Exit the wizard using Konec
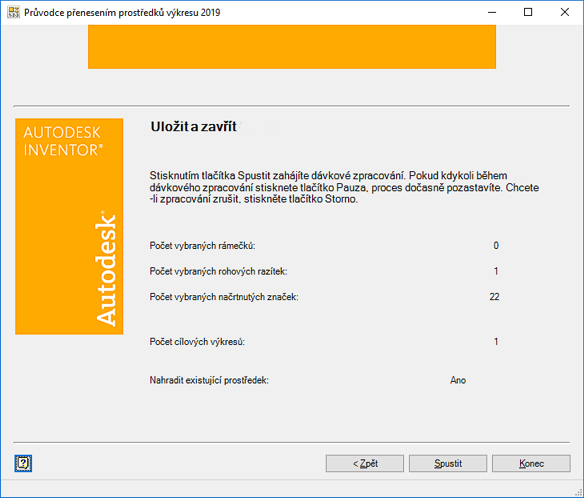 531,463
